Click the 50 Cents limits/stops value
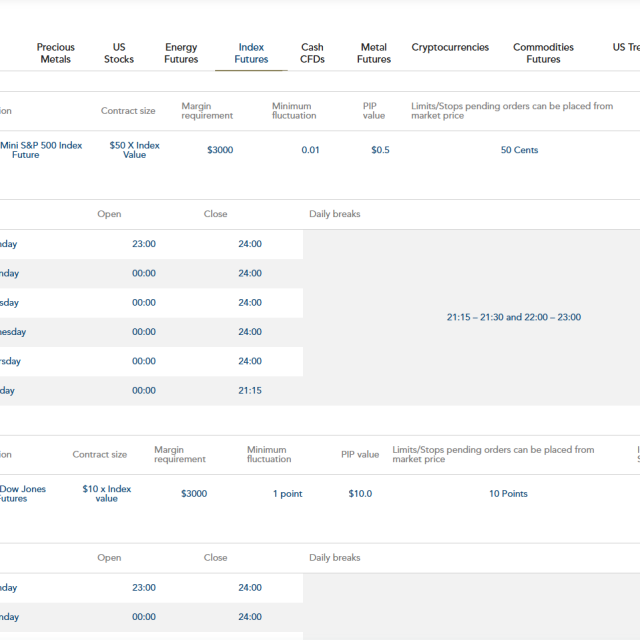640x640 pixels. (519, 150)
